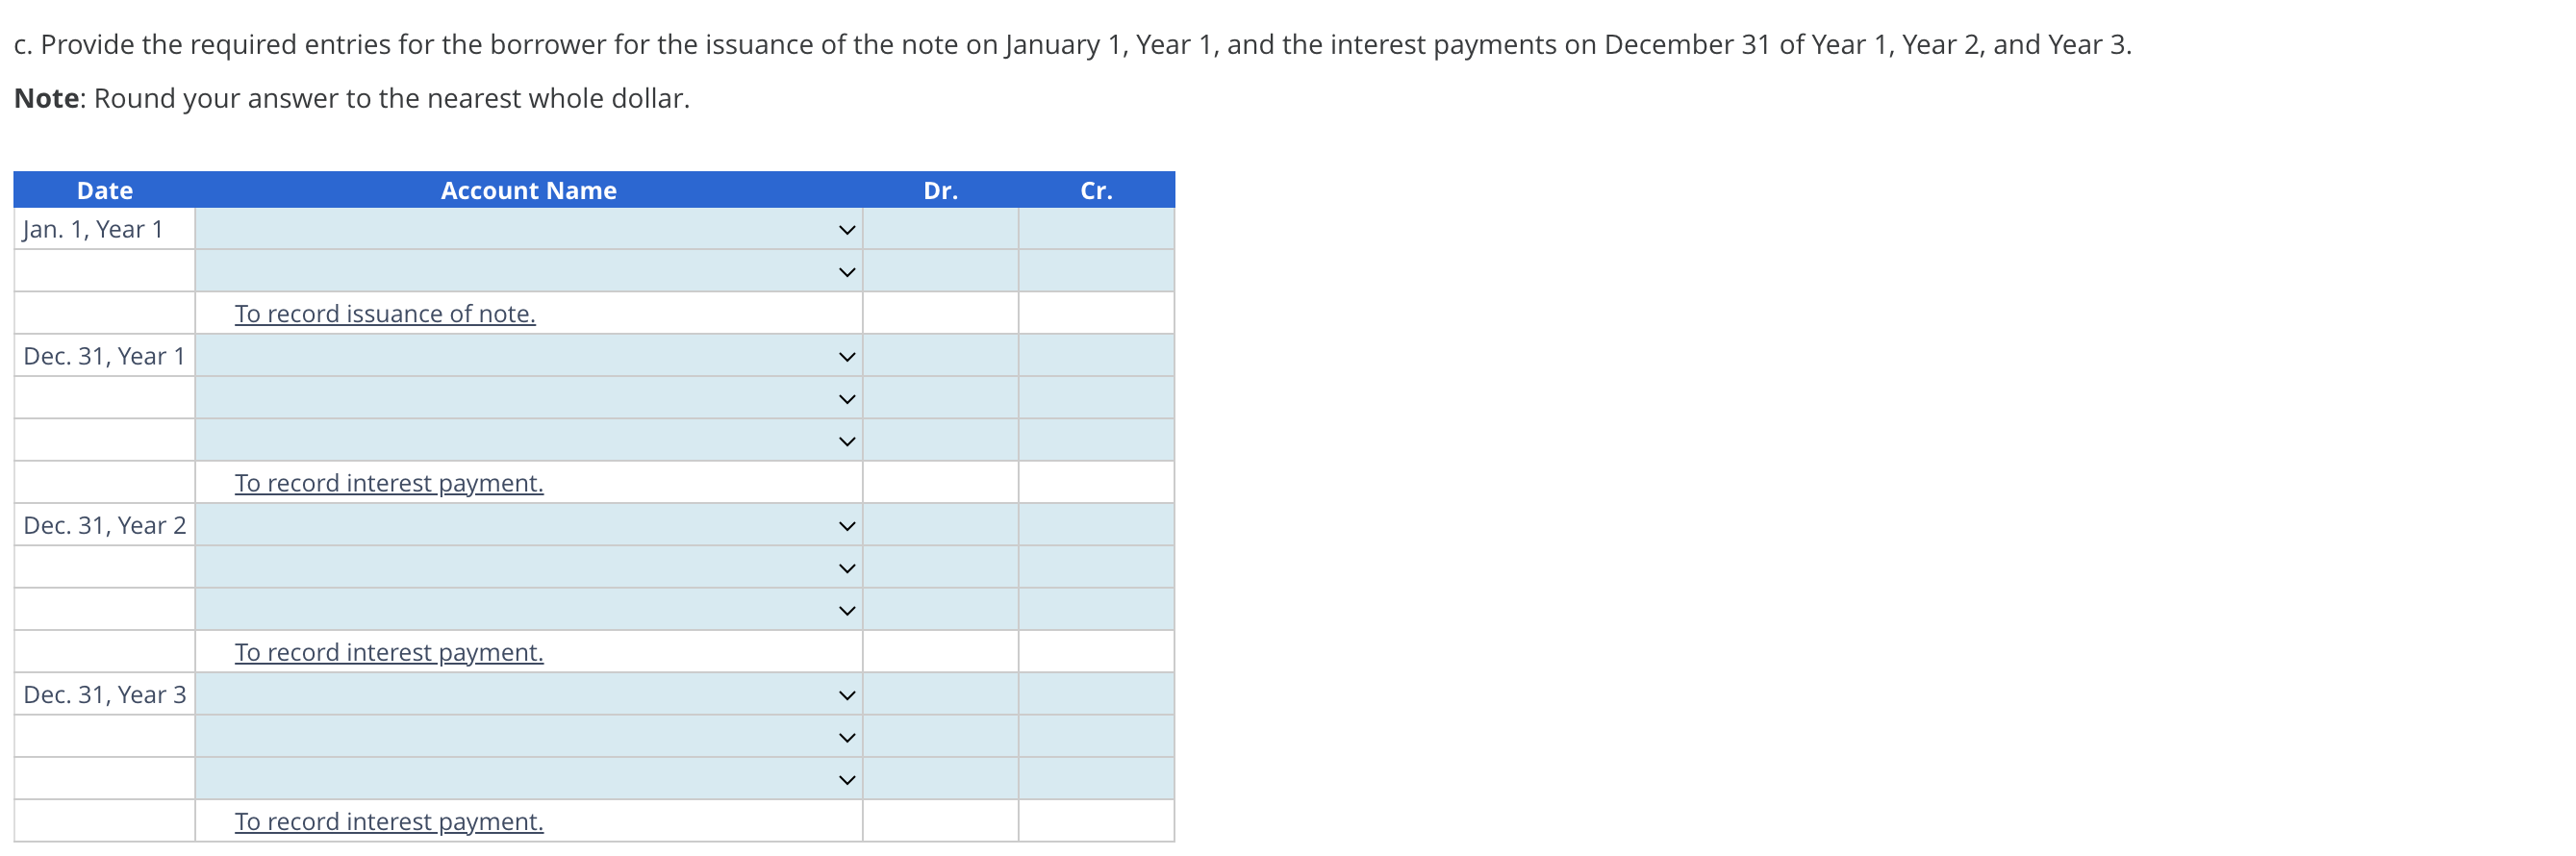Select the Jan. 1, Year 1 date cell
This screenshot has height=856, width=2576.
[x=103, y=228]
